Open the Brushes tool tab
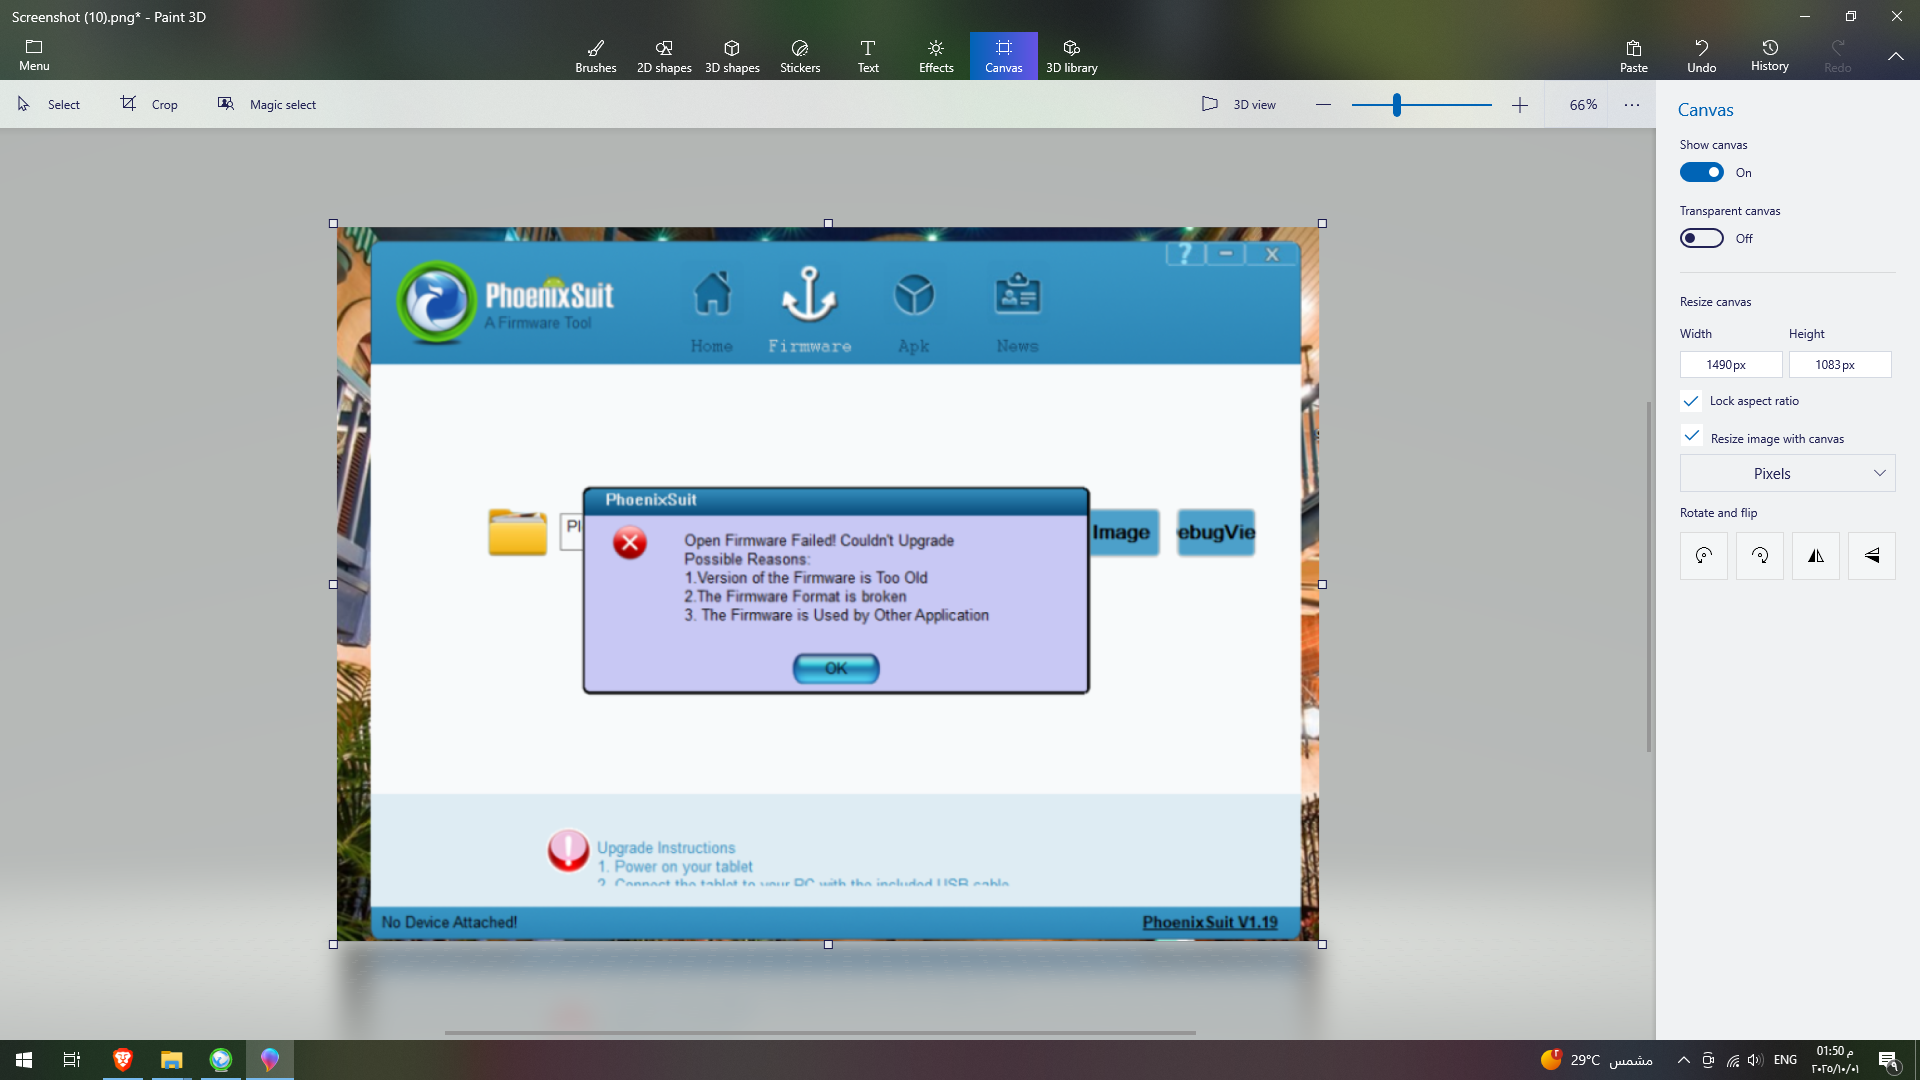This screenshot has width=1920, height=1080. click(595, 56)
